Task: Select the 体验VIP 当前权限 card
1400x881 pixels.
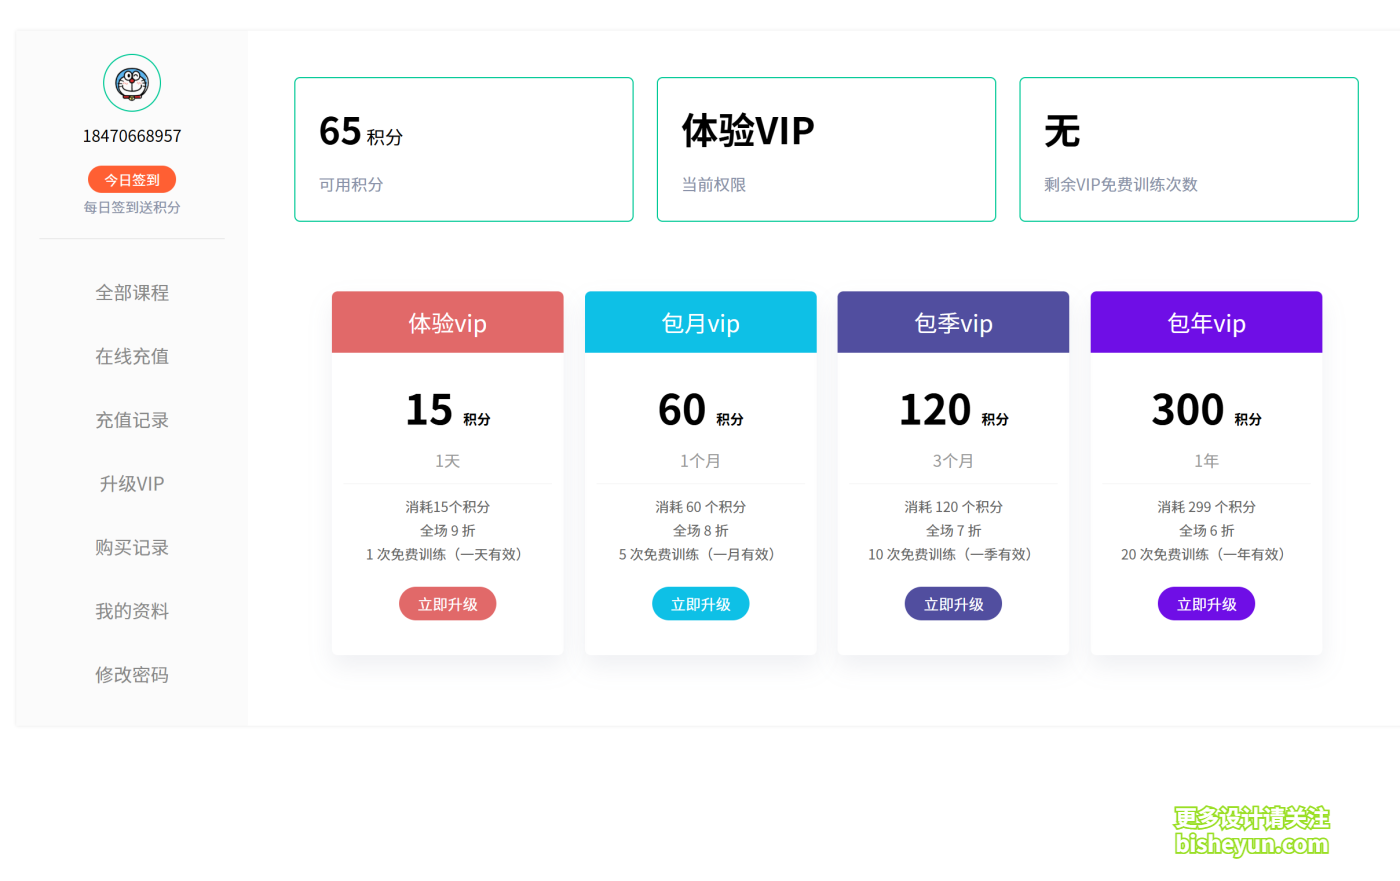Action: 826,148
